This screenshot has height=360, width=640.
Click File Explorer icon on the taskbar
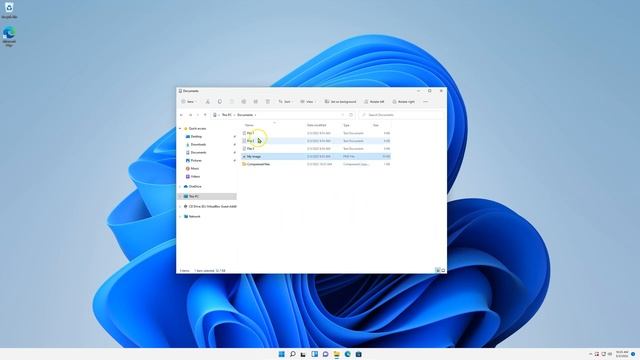[x=336, y=354]
